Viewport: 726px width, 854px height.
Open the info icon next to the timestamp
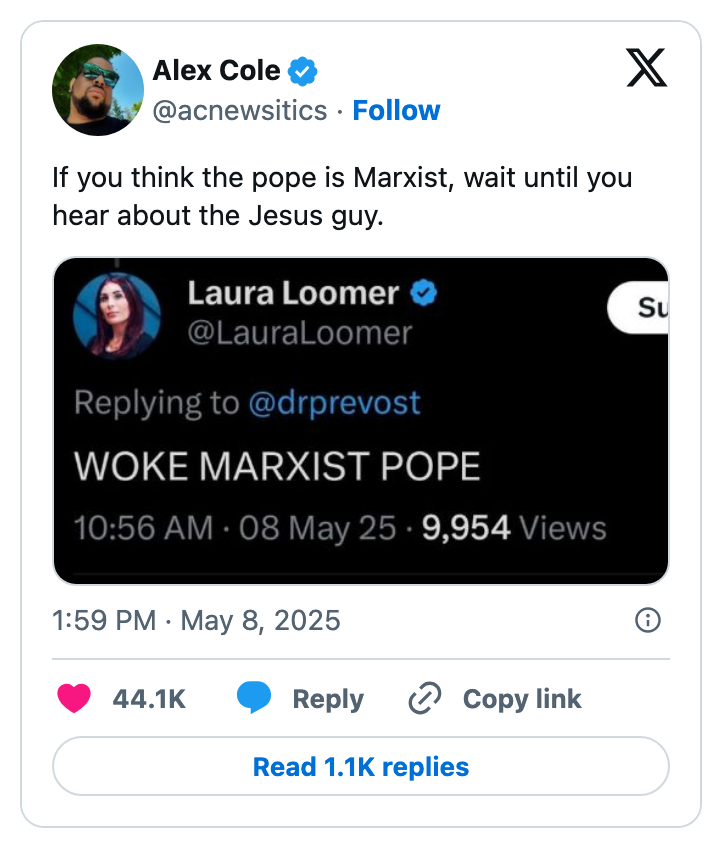(x=648, y=620)
